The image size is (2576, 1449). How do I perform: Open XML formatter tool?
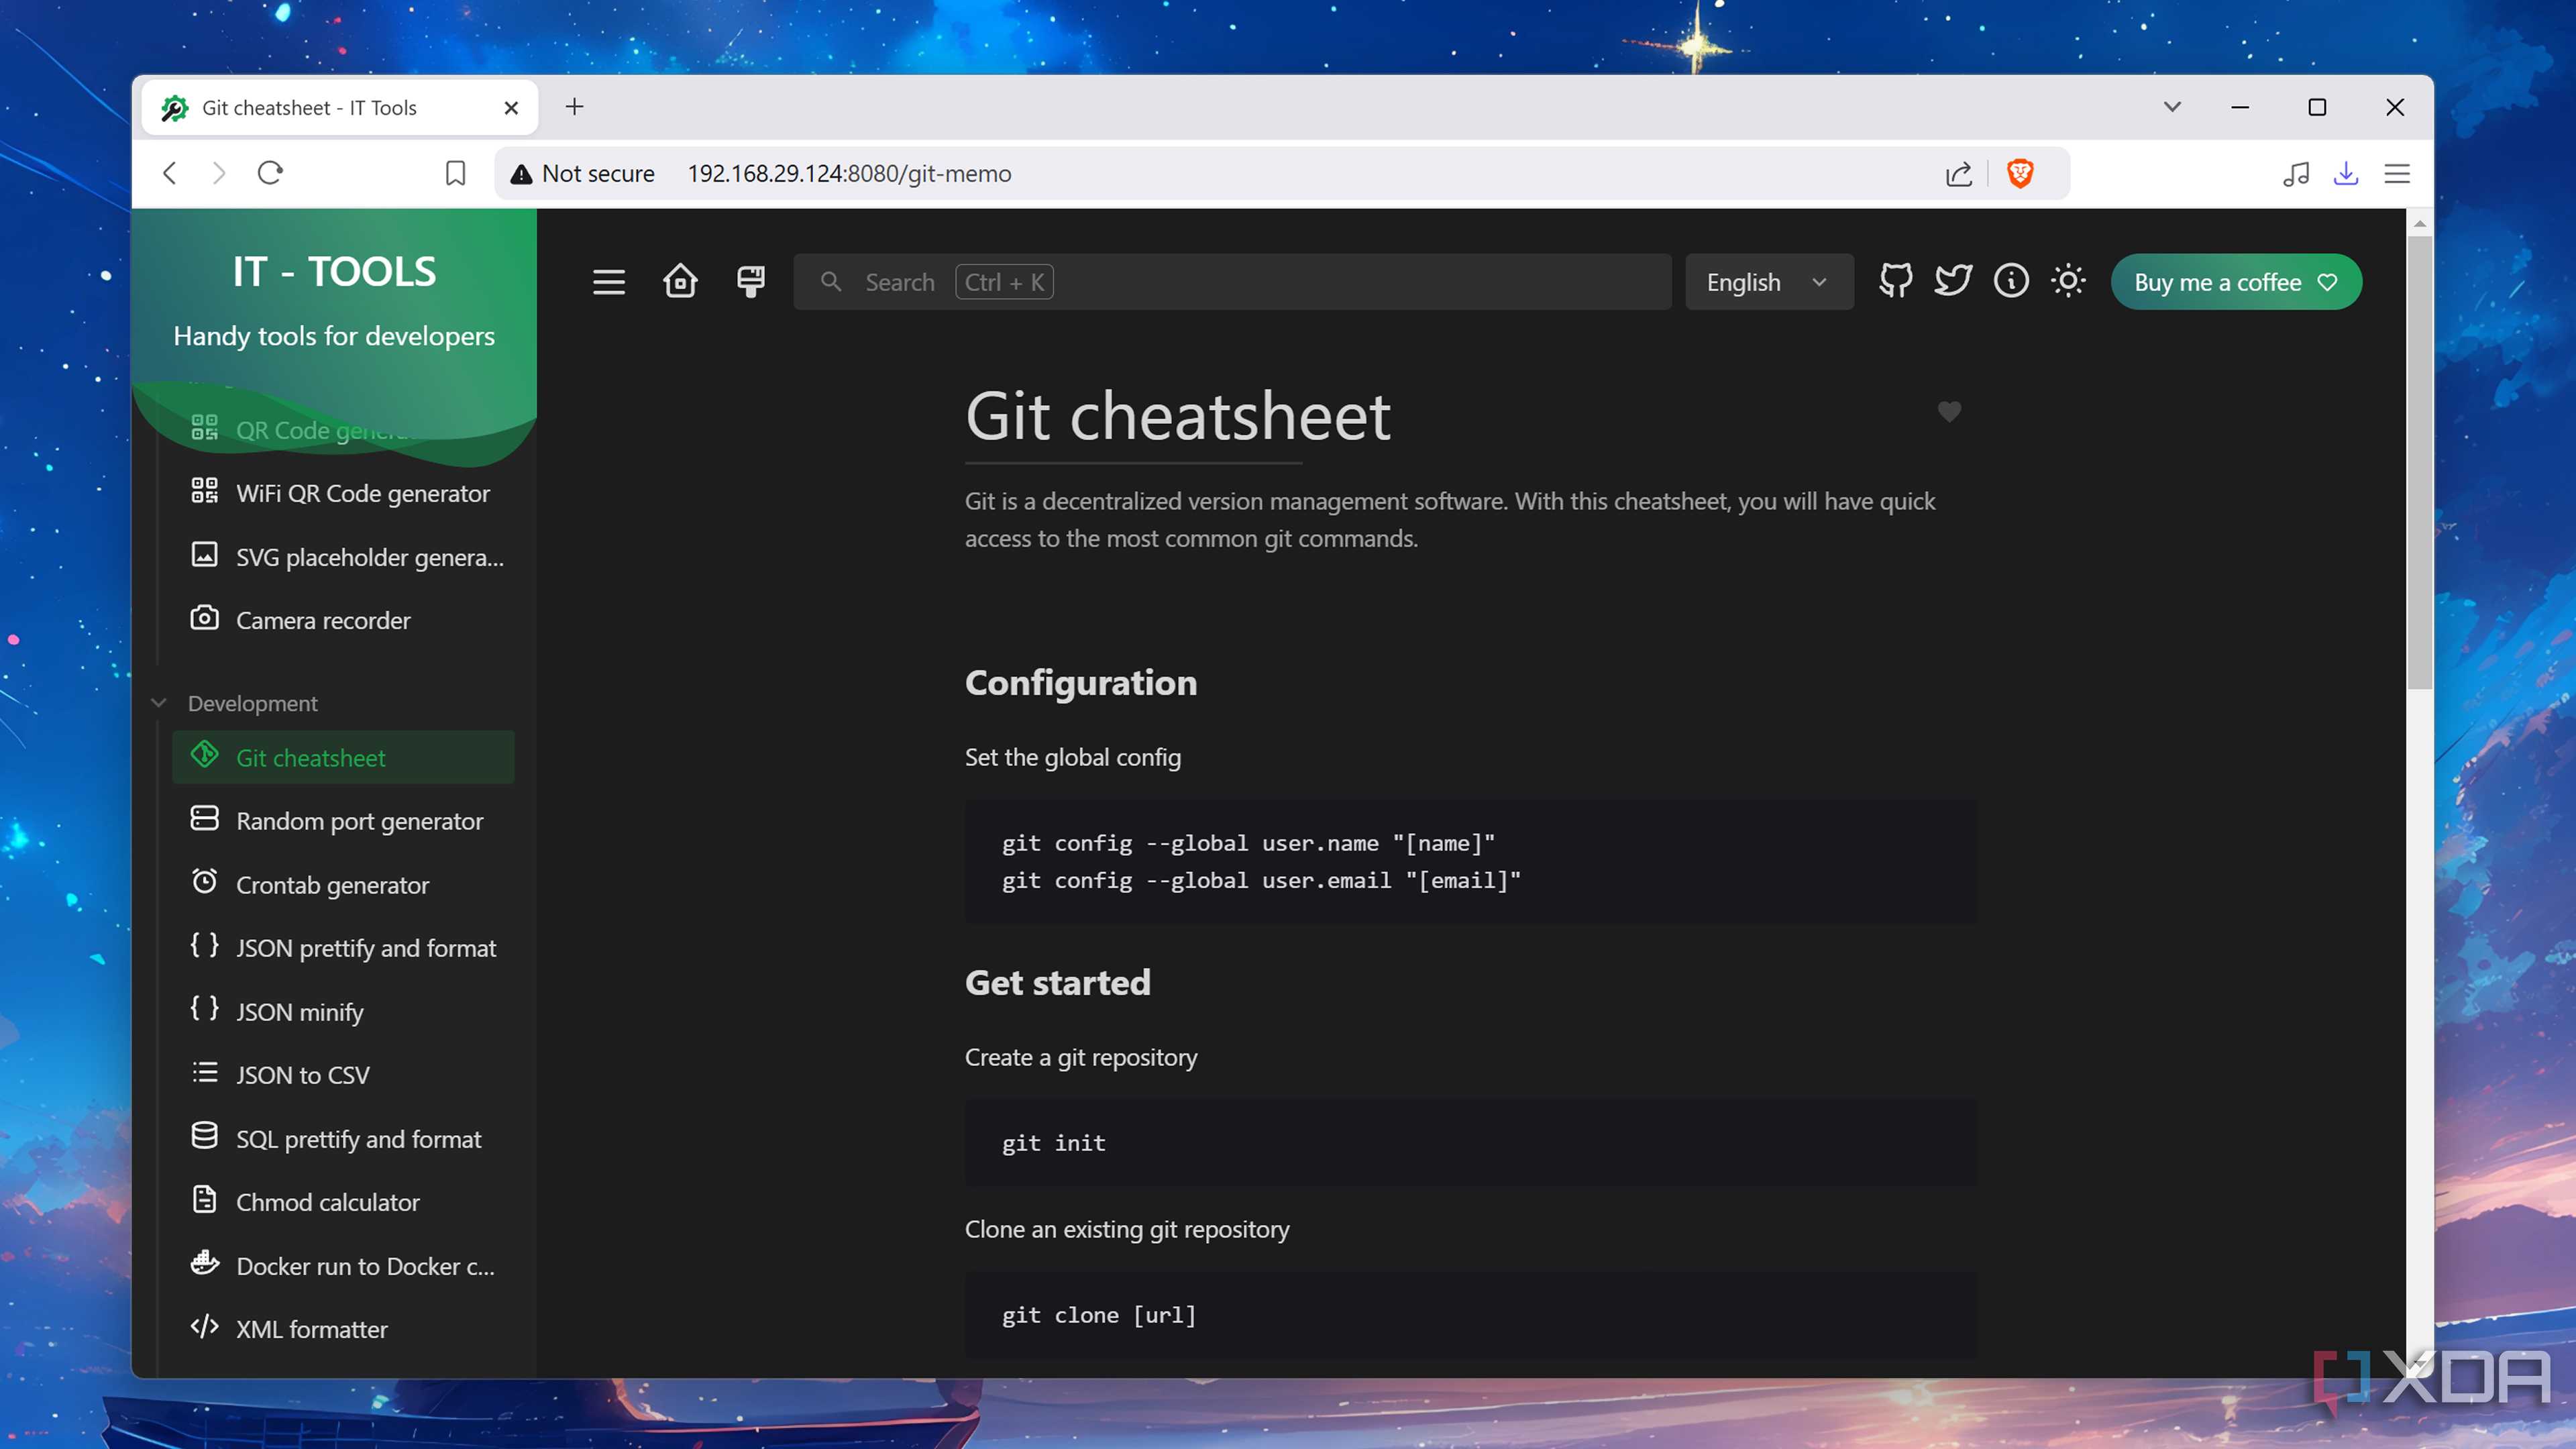click(x=343, y=1329)
